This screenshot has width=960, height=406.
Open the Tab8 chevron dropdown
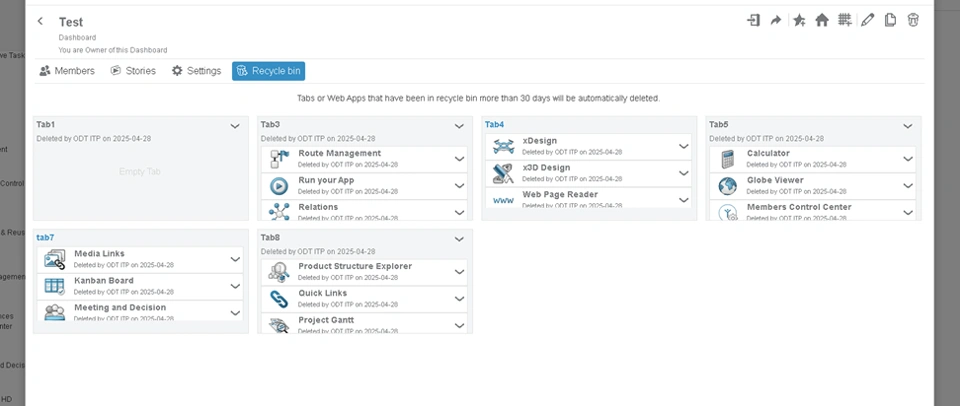coord(459,239)
